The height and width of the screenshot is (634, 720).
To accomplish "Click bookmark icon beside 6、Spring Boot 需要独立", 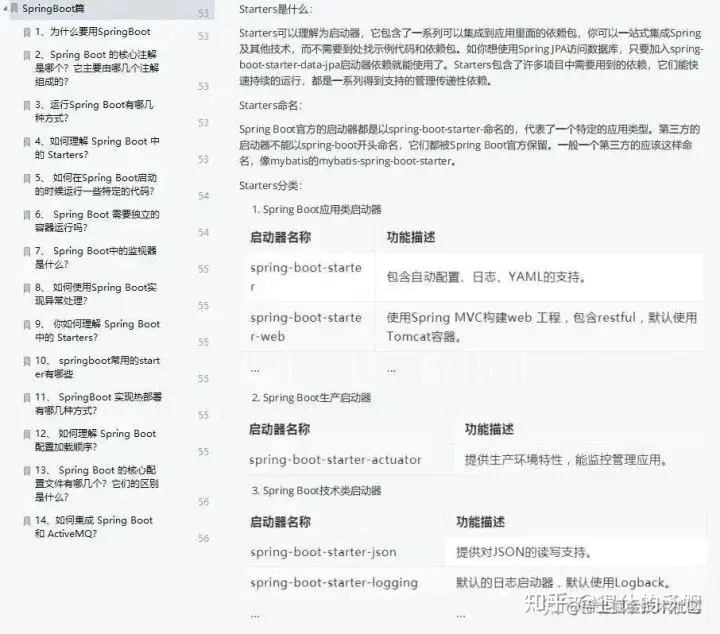I will [27, 215].
